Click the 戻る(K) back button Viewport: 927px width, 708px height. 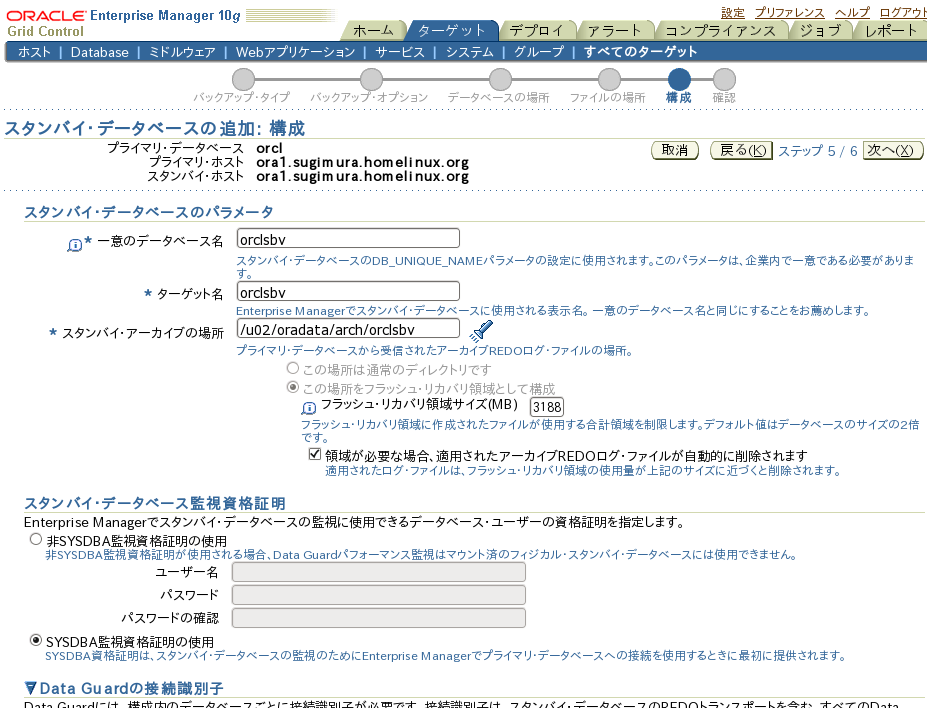(741, 151)
